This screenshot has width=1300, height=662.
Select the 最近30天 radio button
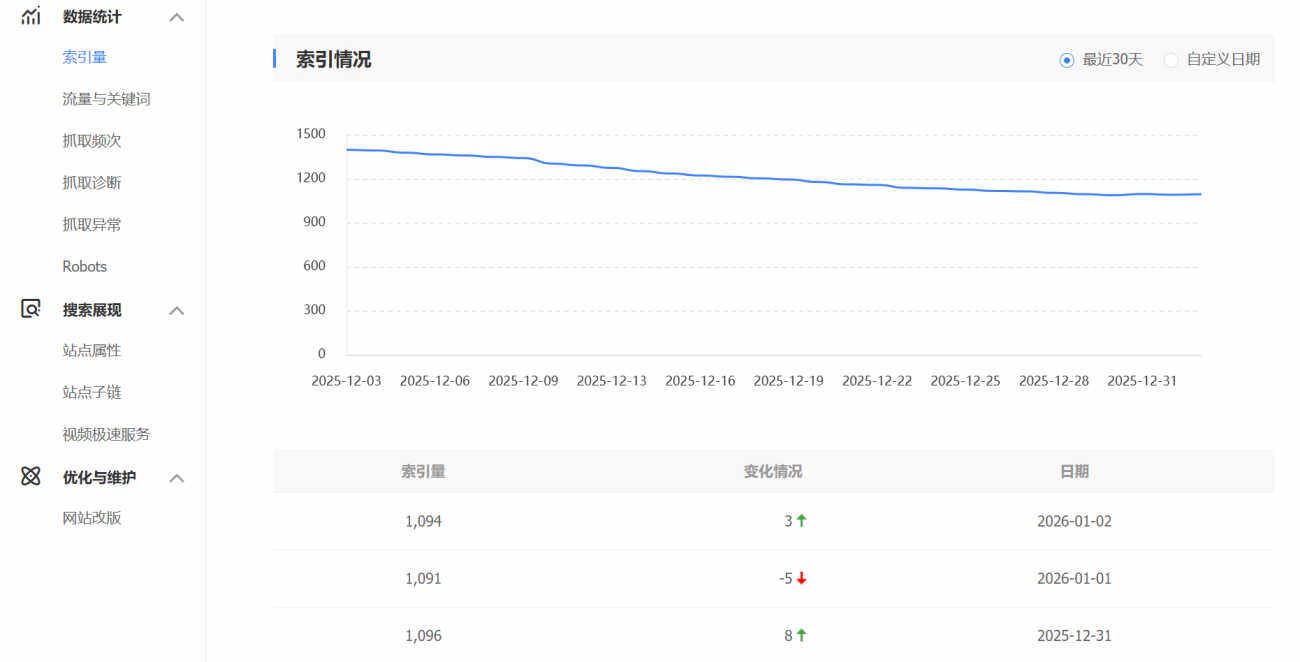click(1067, 60)
